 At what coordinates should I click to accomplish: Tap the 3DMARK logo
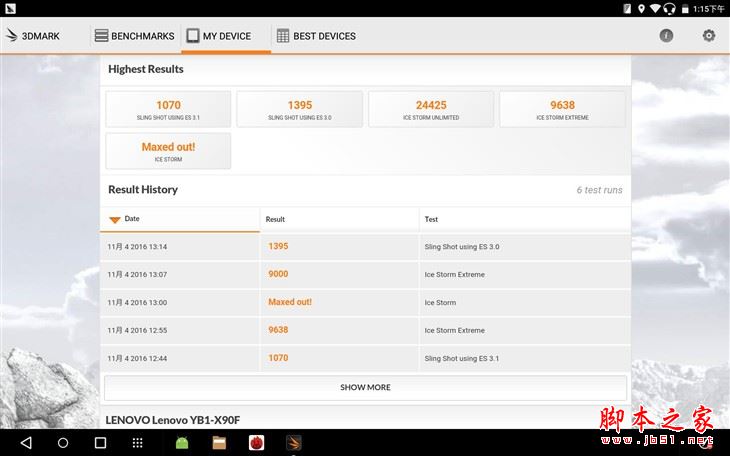pyautogui.click(x=33, y=36)
